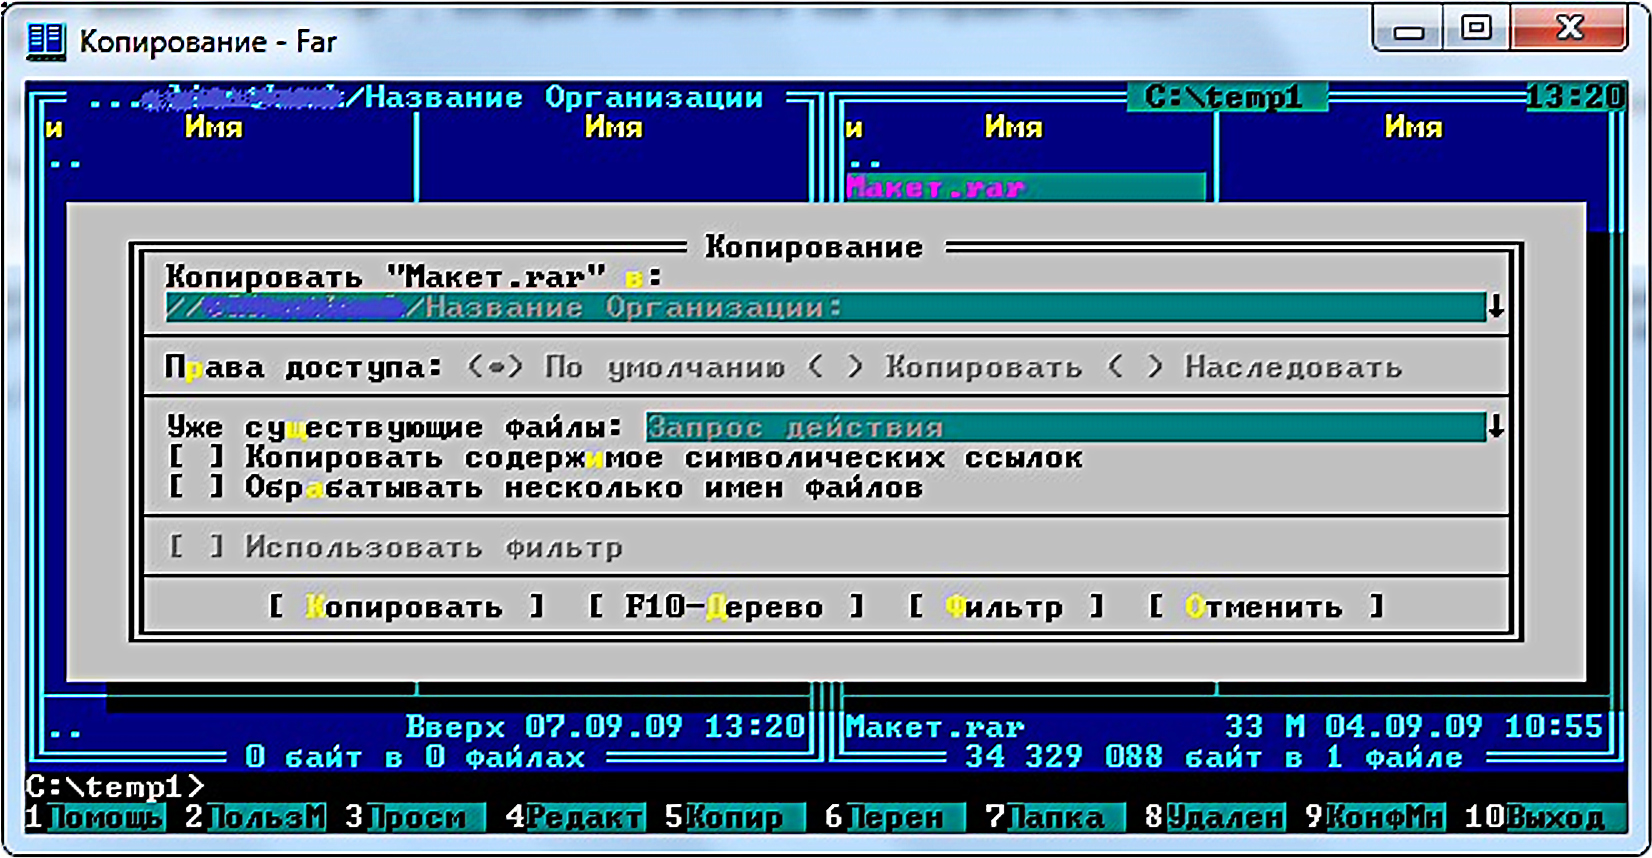Click the 2 ПользМ function key
Viewport: 1652px width, 858px height.
255,817
